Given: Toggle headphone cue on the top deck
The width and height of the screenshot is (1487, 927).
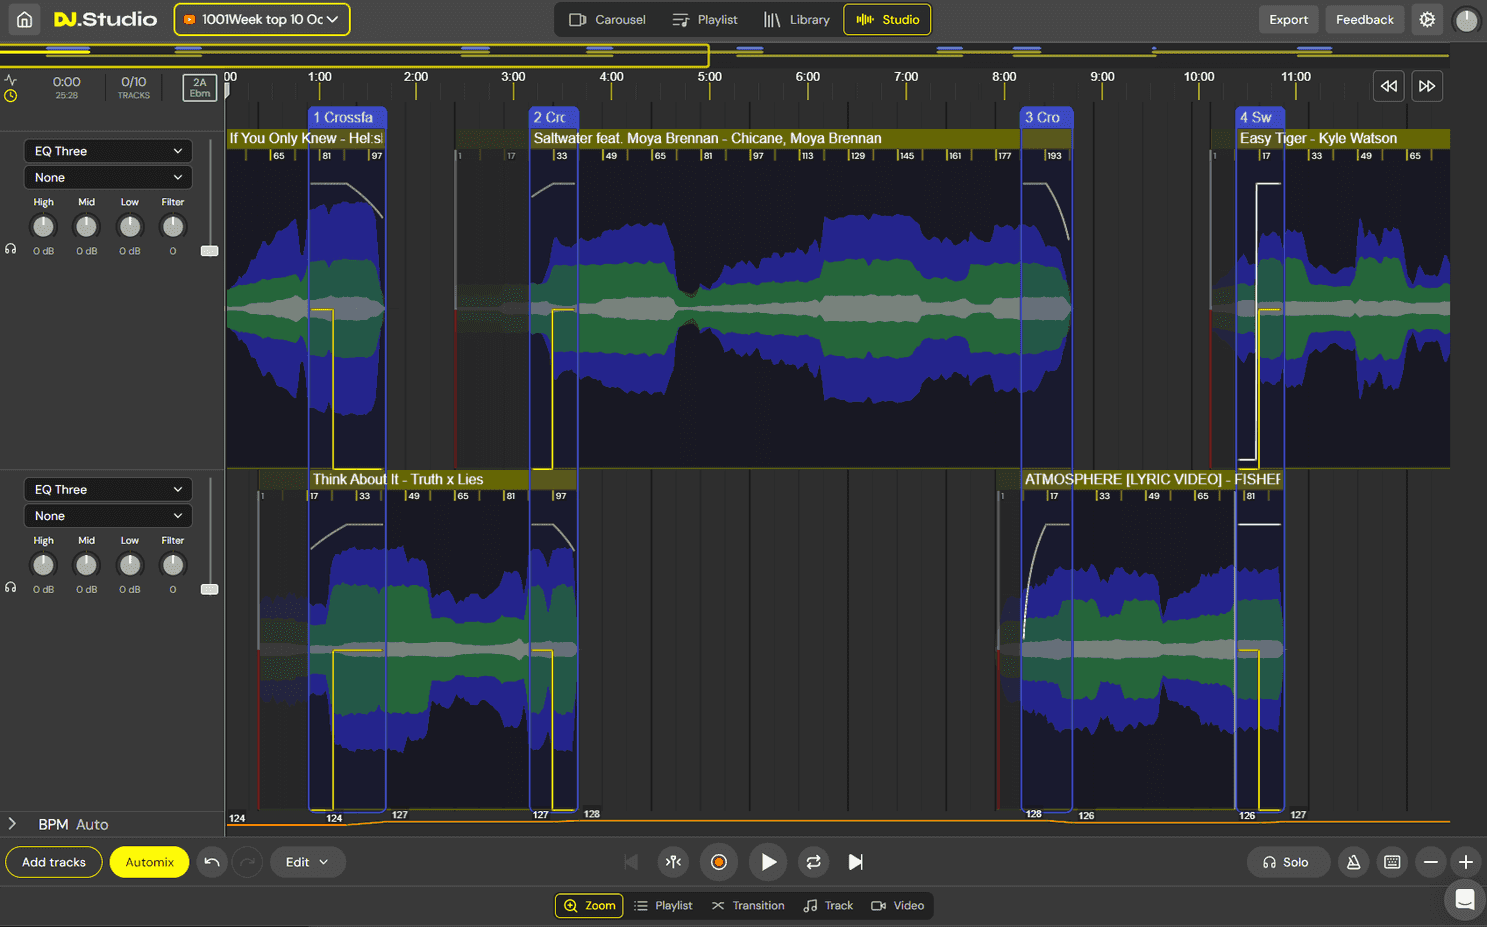Looking at the screenshot, I should (x=10, y=248).
